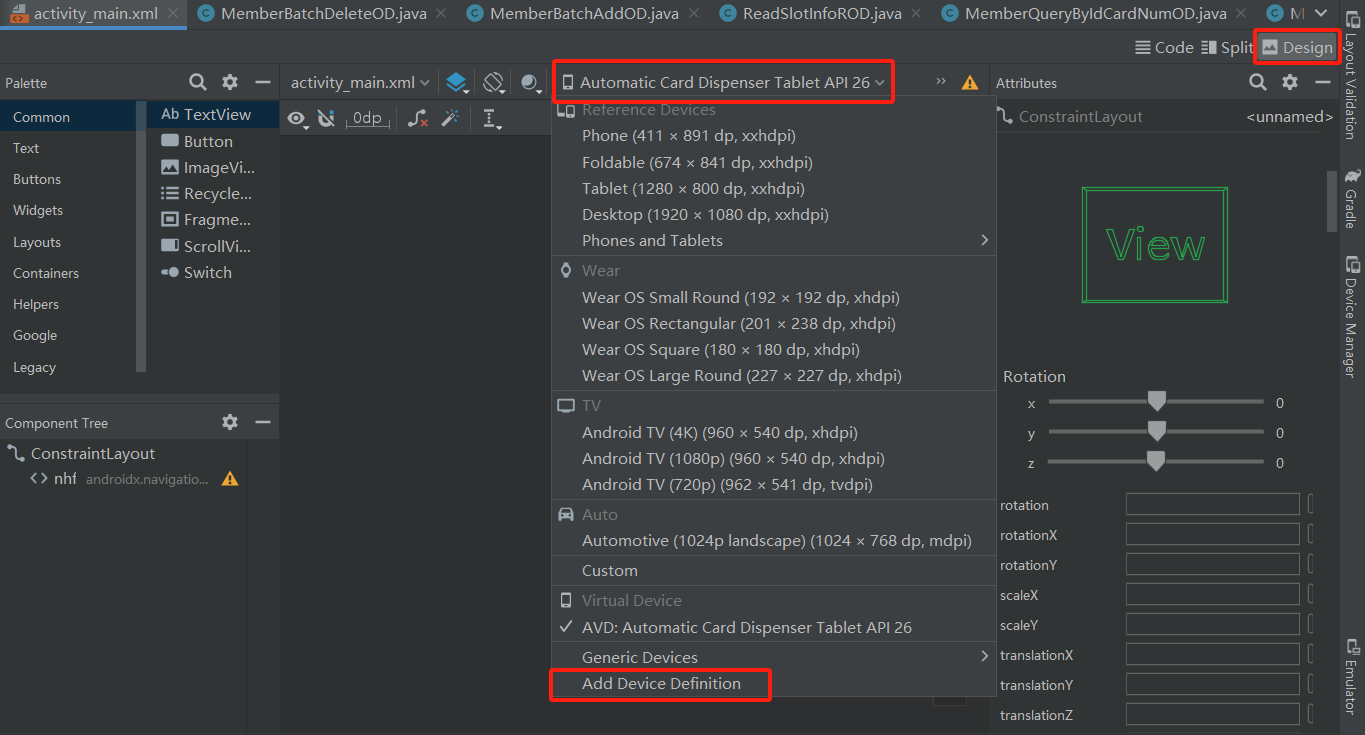Open Device Manager tool window
1365x735 pixels.
click(1351, 317)
